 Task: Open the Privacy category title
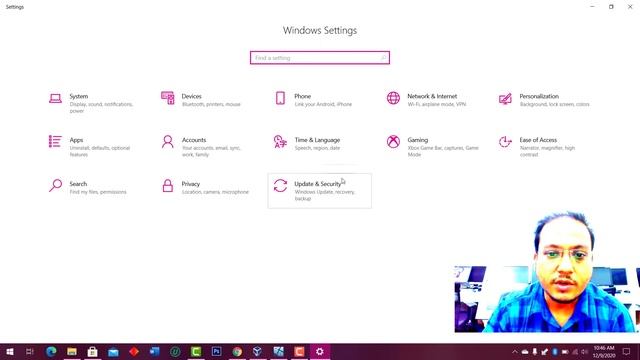pos(191,184)
